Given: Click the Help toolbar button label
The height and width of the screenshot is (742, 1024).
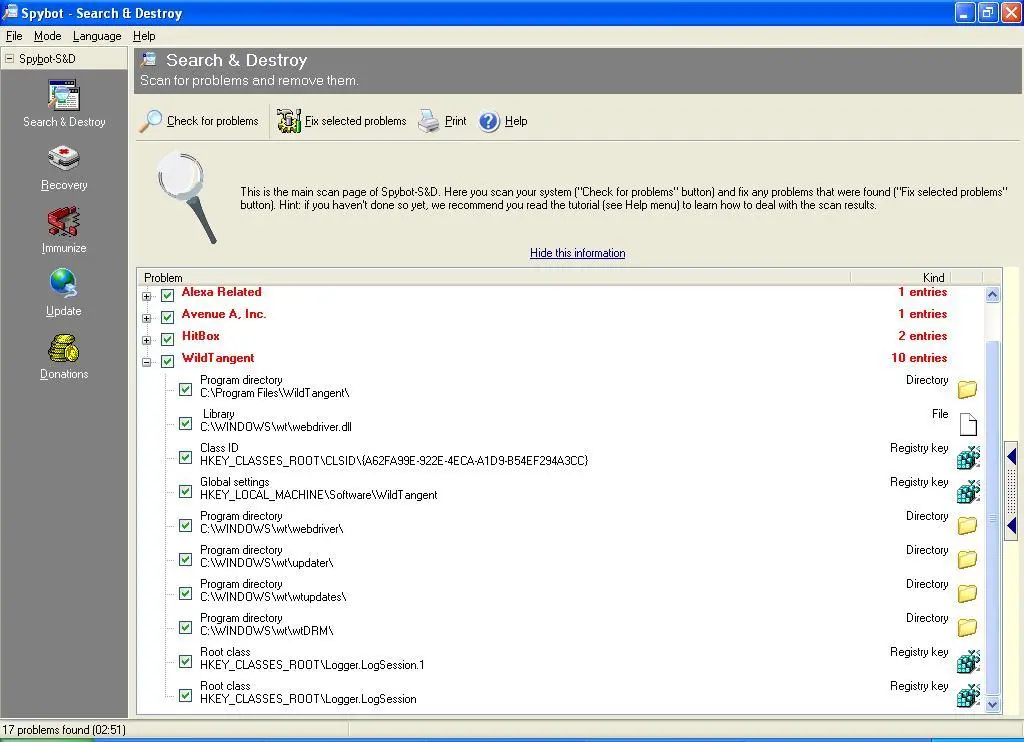Looking at the screenshot, I should (516, 121).
